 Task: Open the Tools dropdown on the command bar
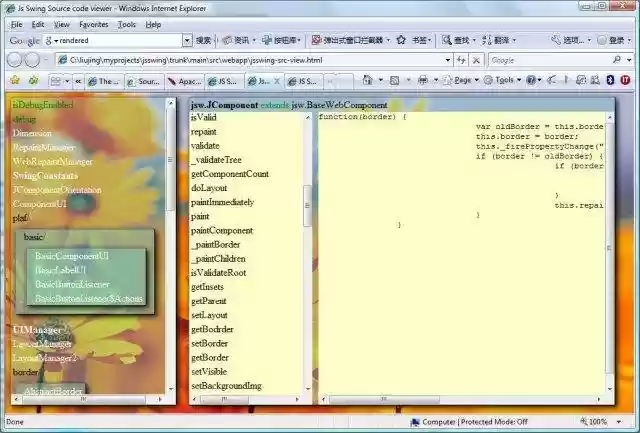502,80
